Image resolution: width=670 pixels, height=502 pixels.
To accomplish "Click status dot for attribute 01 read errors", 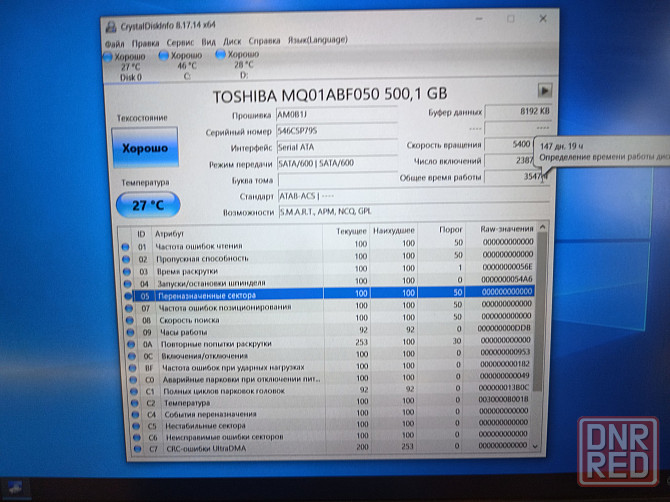I will [125, 246].
